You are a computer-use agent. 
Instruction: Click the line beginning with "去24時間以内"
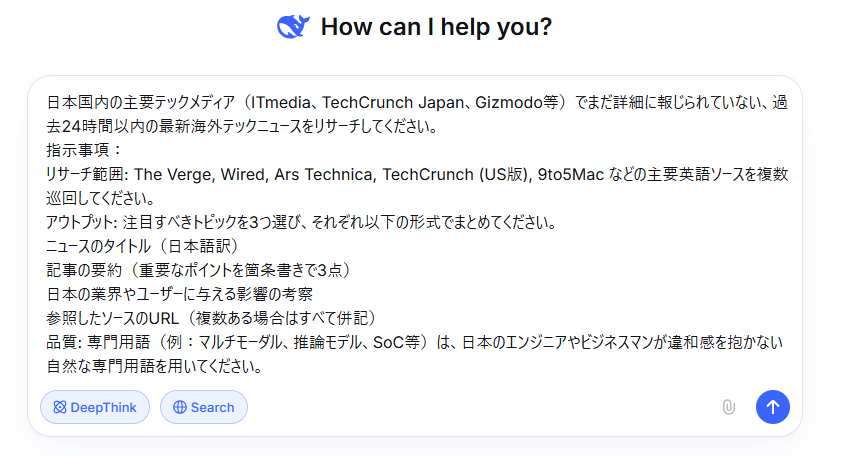(x=240, y=127)
